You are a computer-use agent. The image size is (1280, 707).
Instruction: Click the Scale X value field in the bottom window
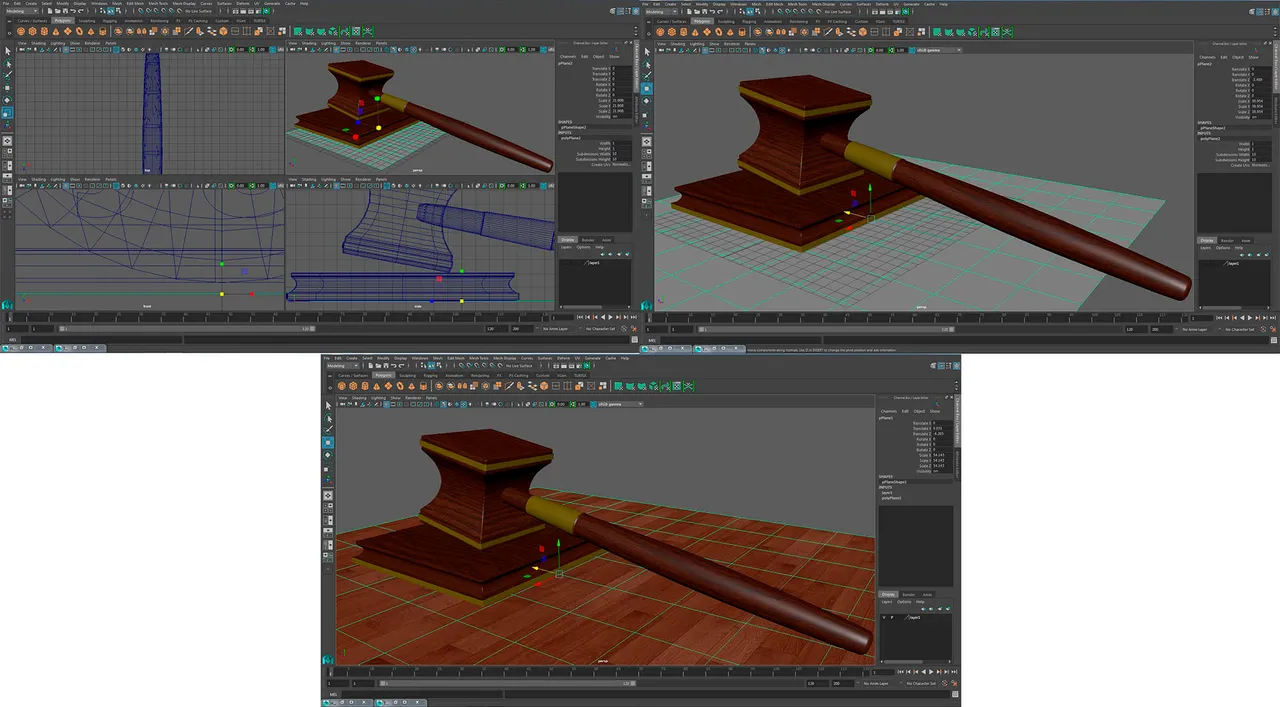pyautogui.click(x=942, y=455)
